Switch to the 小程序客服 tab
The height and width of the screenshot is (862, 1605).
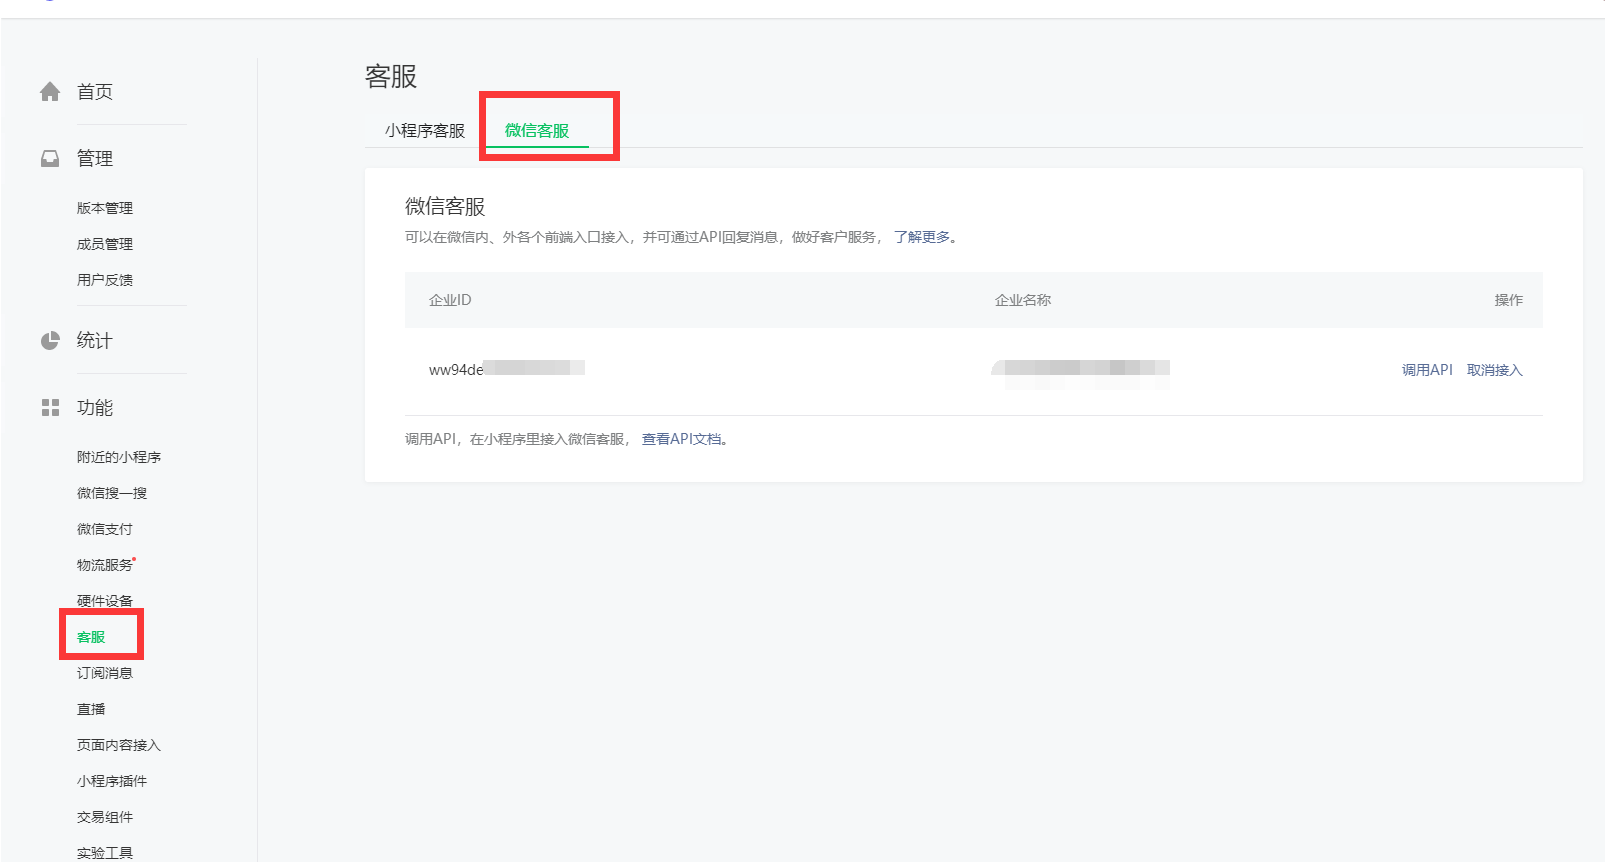click(x=425, y=131)
